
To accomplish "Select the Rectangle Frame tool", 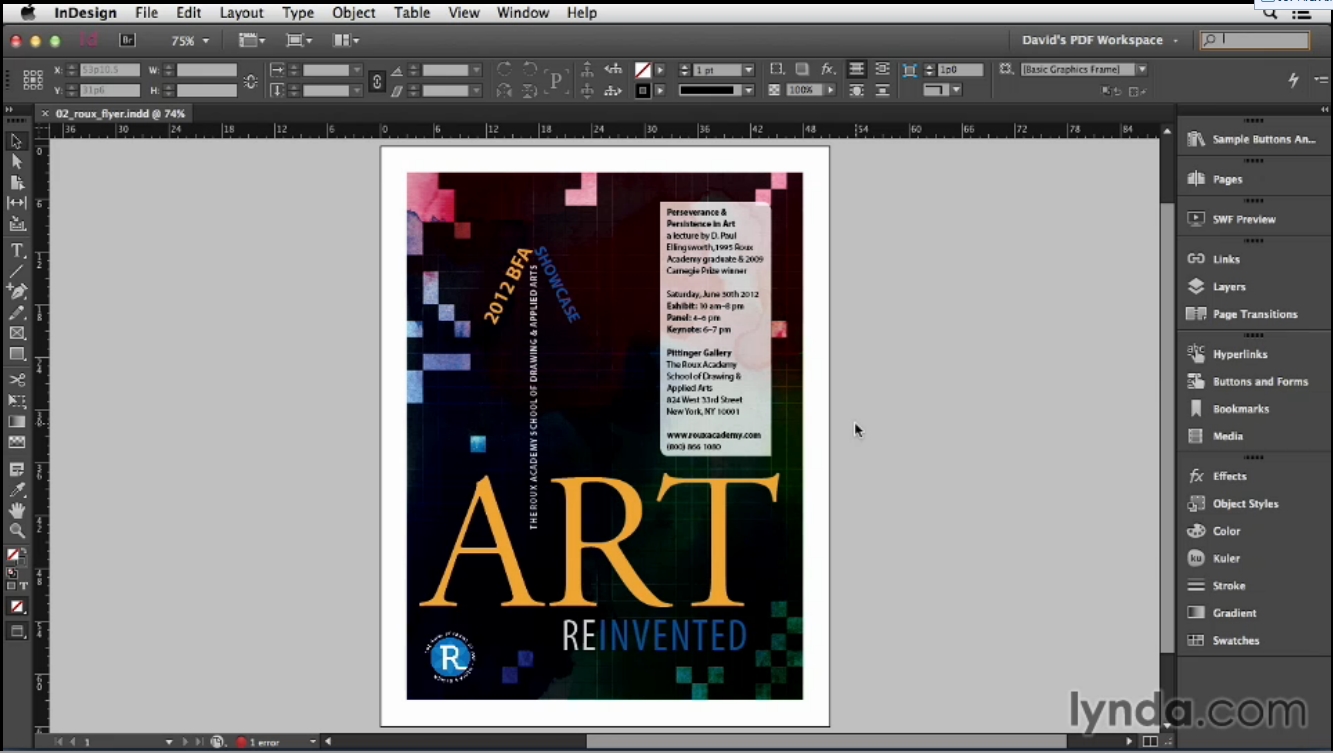I will pos(17,333).
